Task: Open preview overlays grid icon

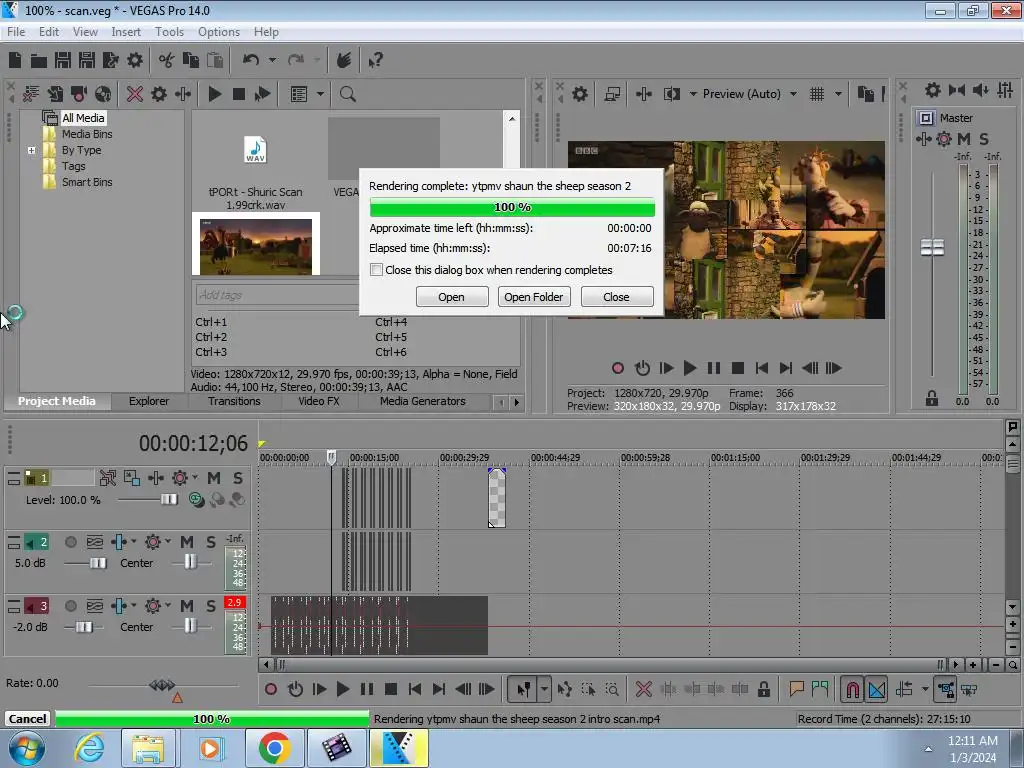Action: 817,94
